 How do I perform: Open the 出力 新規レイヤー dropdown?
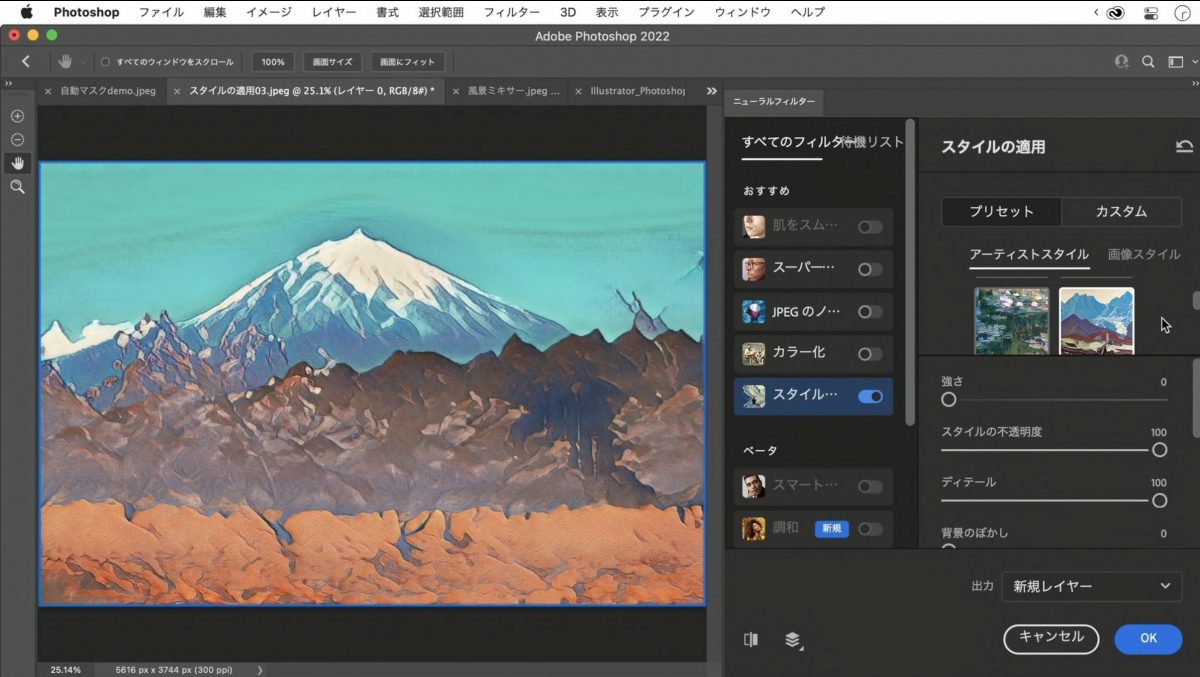click(x=1090, y=587)
